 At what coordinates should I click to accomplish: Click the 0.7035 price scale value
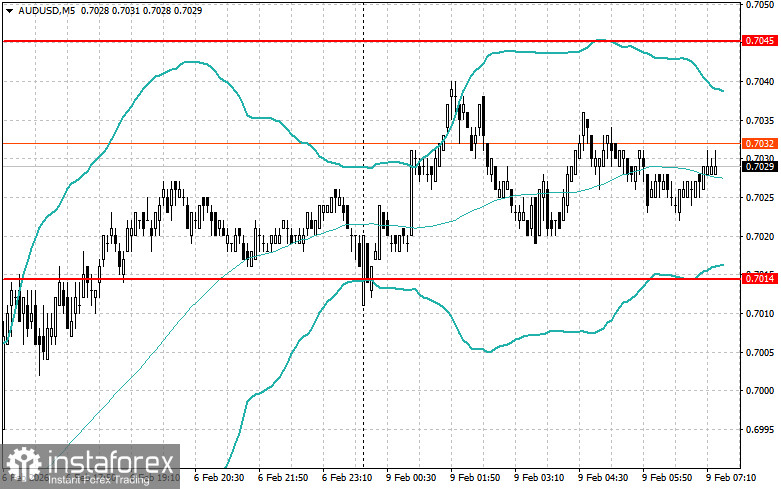tap(760, 121)
